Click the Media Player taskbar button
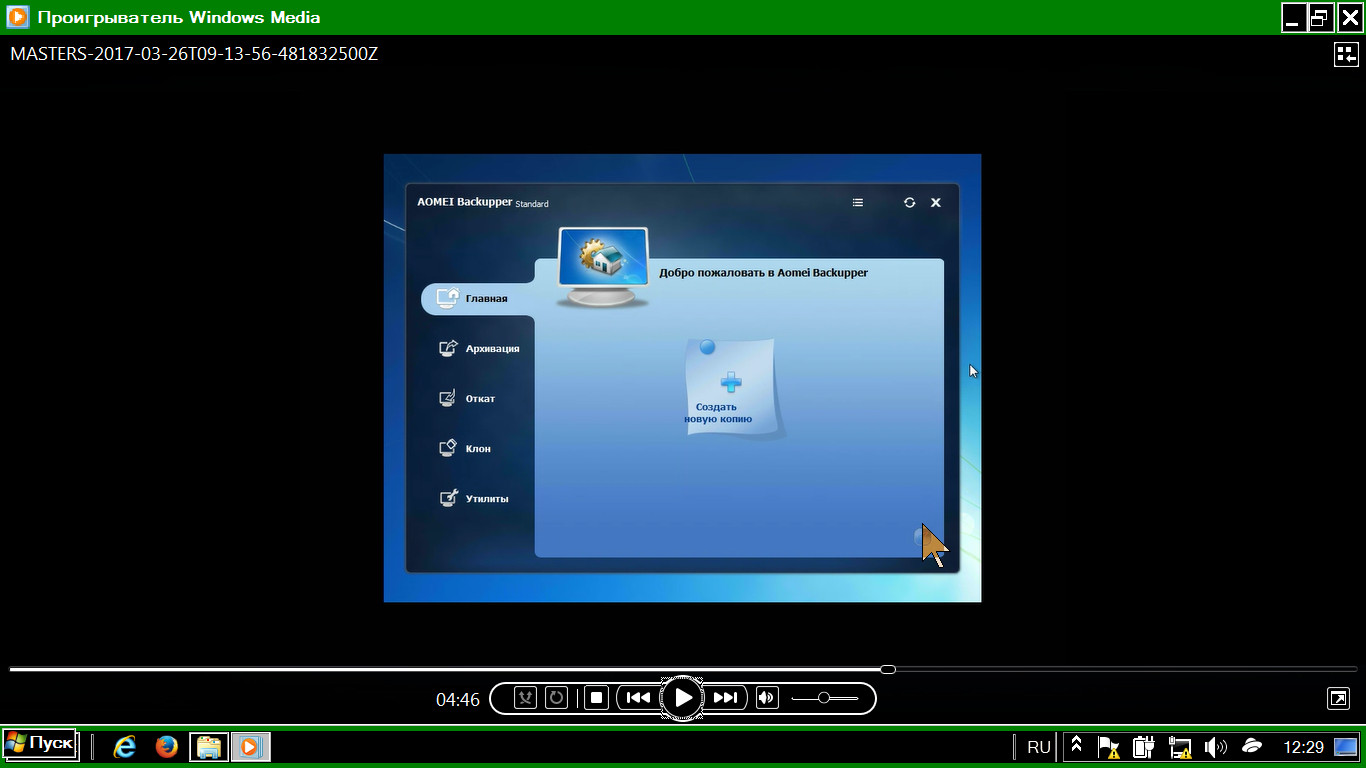Viewport: 1366px width, 768px height. [251, 746]
